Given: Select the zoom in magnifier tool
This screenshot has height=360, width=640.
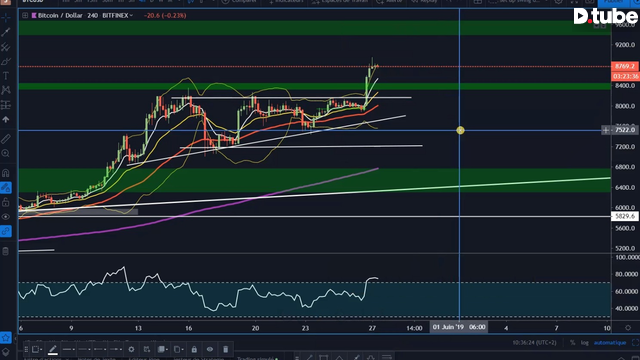Looking at the screenshot, I should (6, 153).
